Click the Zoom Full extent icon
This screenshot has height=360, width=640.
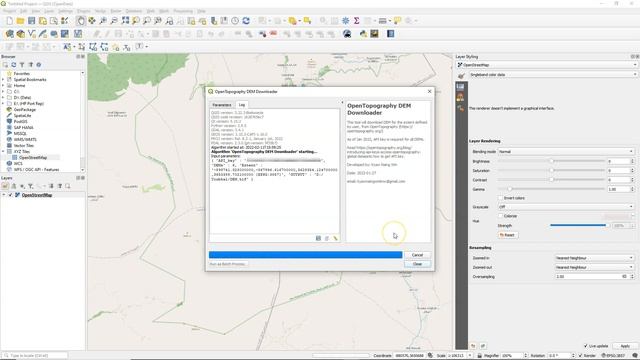pos(125,21)
